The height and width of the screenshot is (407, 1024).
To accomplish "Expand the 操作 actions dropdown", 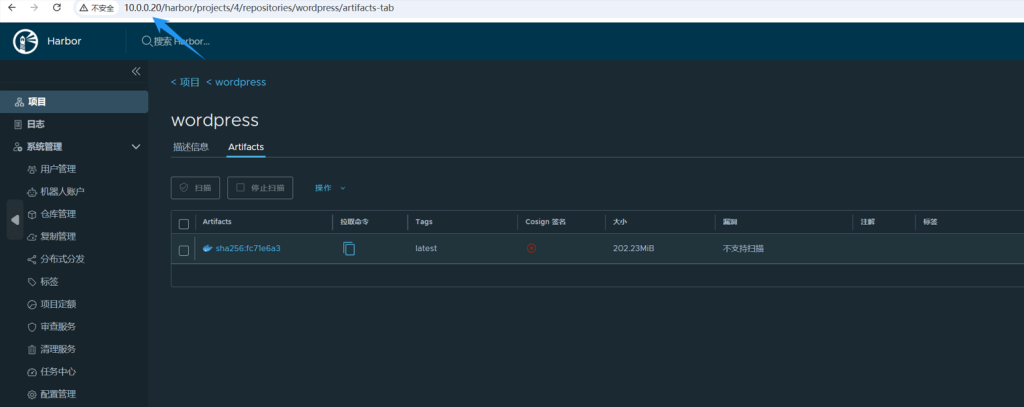I will [x=330, y=188].
